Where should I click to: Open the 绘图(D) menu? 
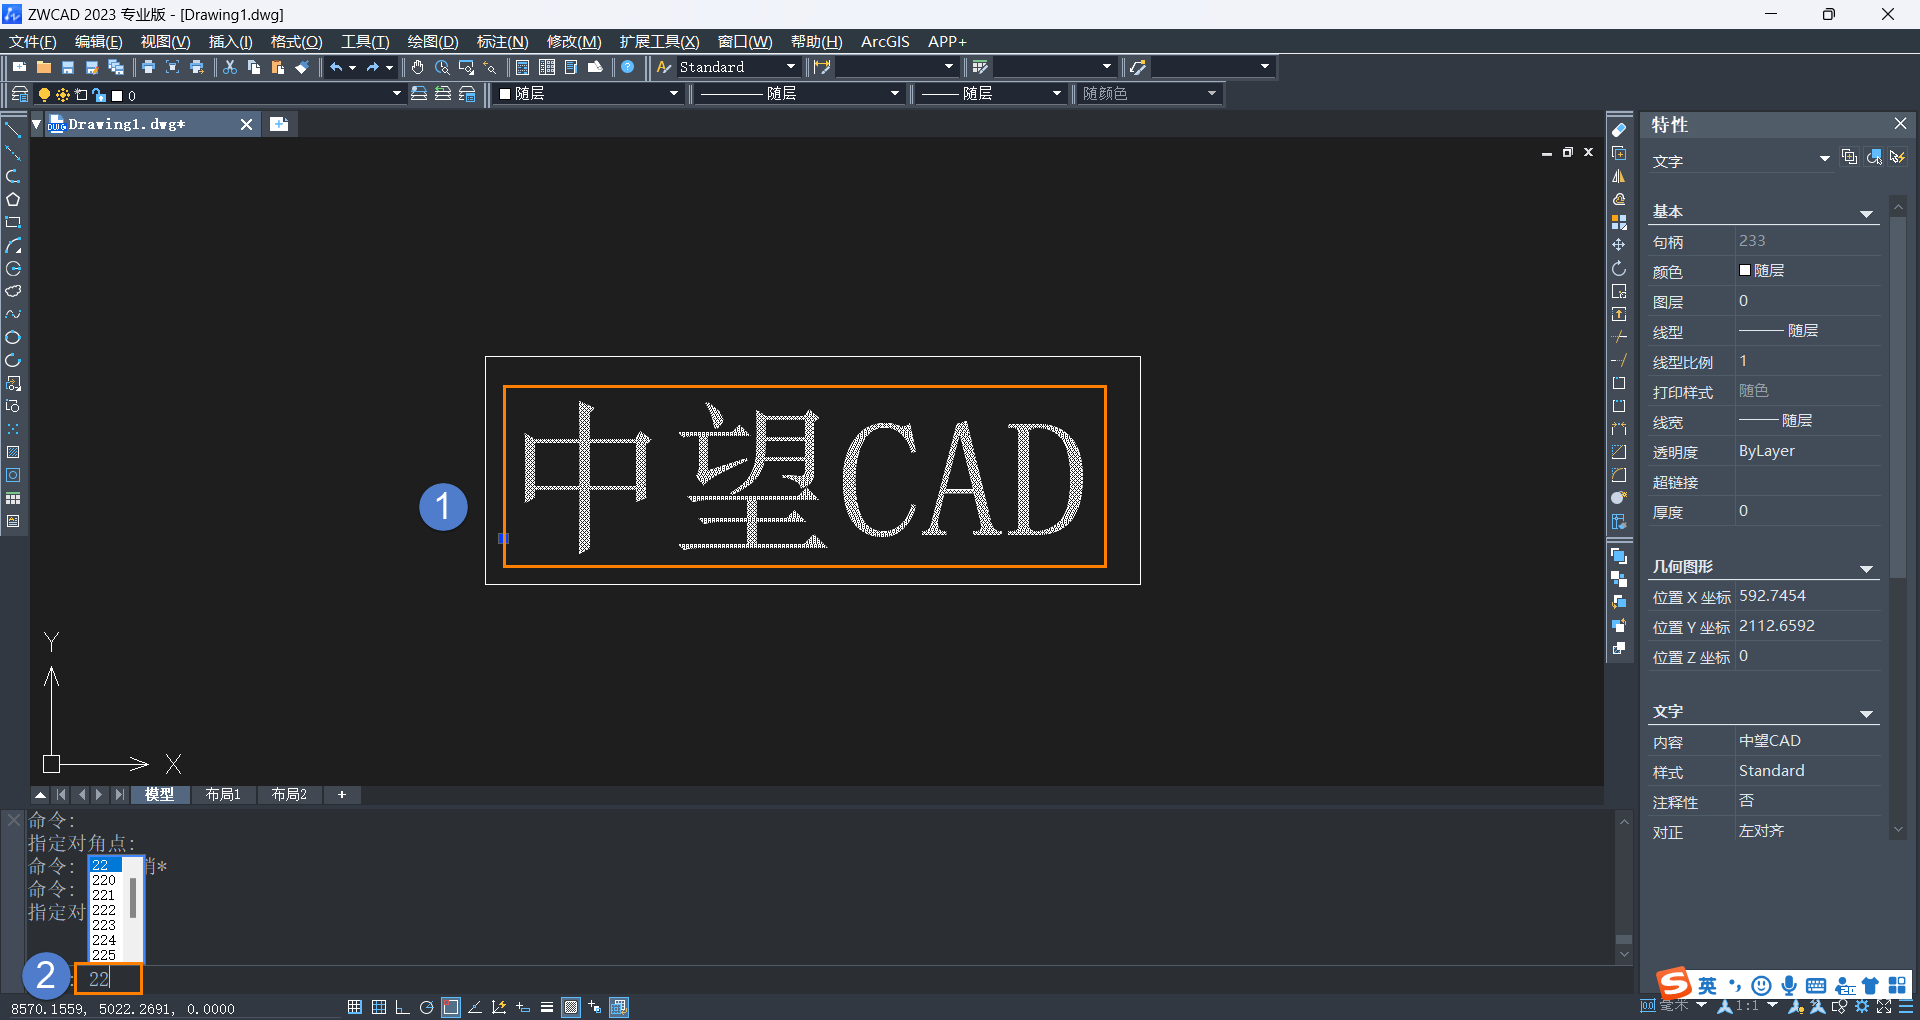pos(433,41)
